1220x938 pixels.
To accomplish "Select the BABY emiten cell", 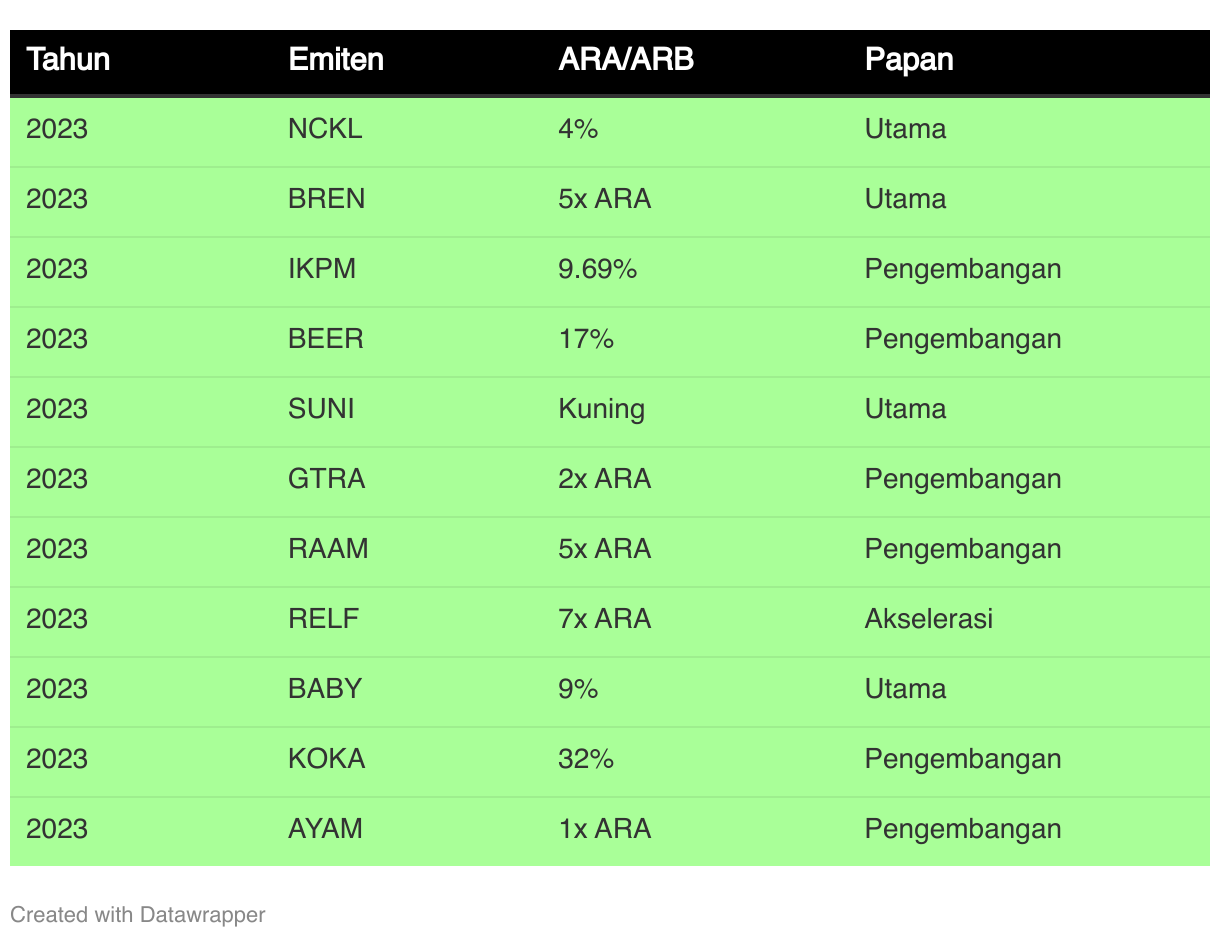I will tap(325, 689).
